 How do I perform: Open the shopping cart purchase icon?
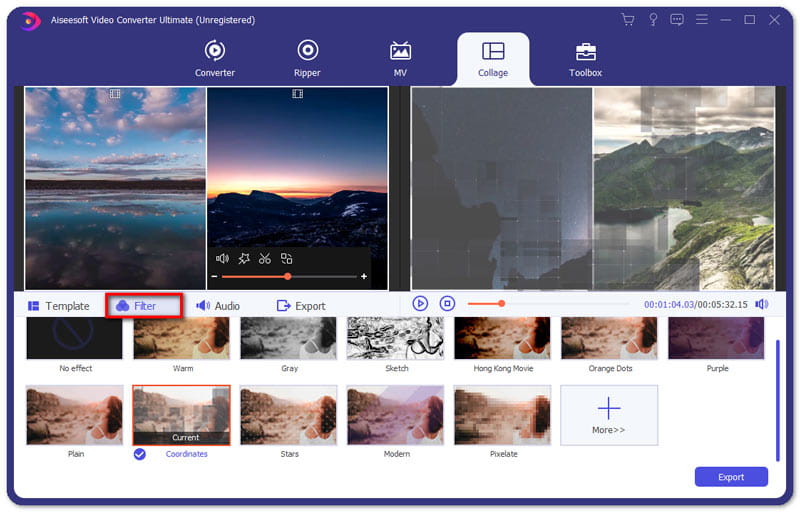[x=628, y=20]
